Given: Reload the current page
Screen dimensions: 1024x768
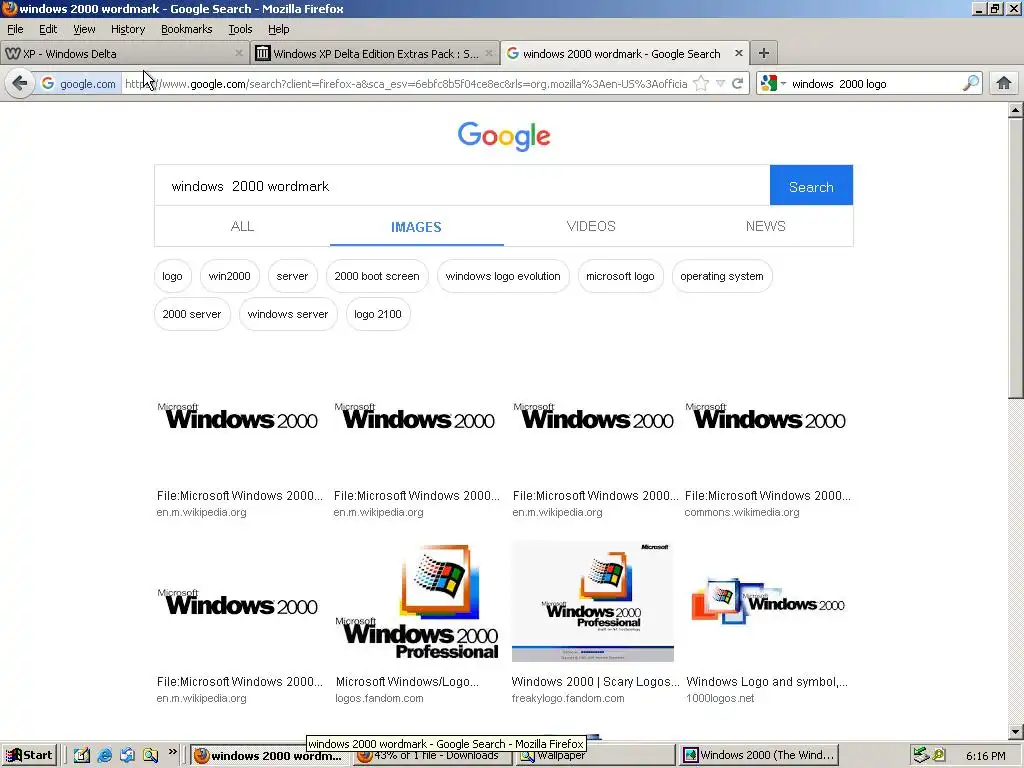Looking at the screenshot, I should click(738, 84).
